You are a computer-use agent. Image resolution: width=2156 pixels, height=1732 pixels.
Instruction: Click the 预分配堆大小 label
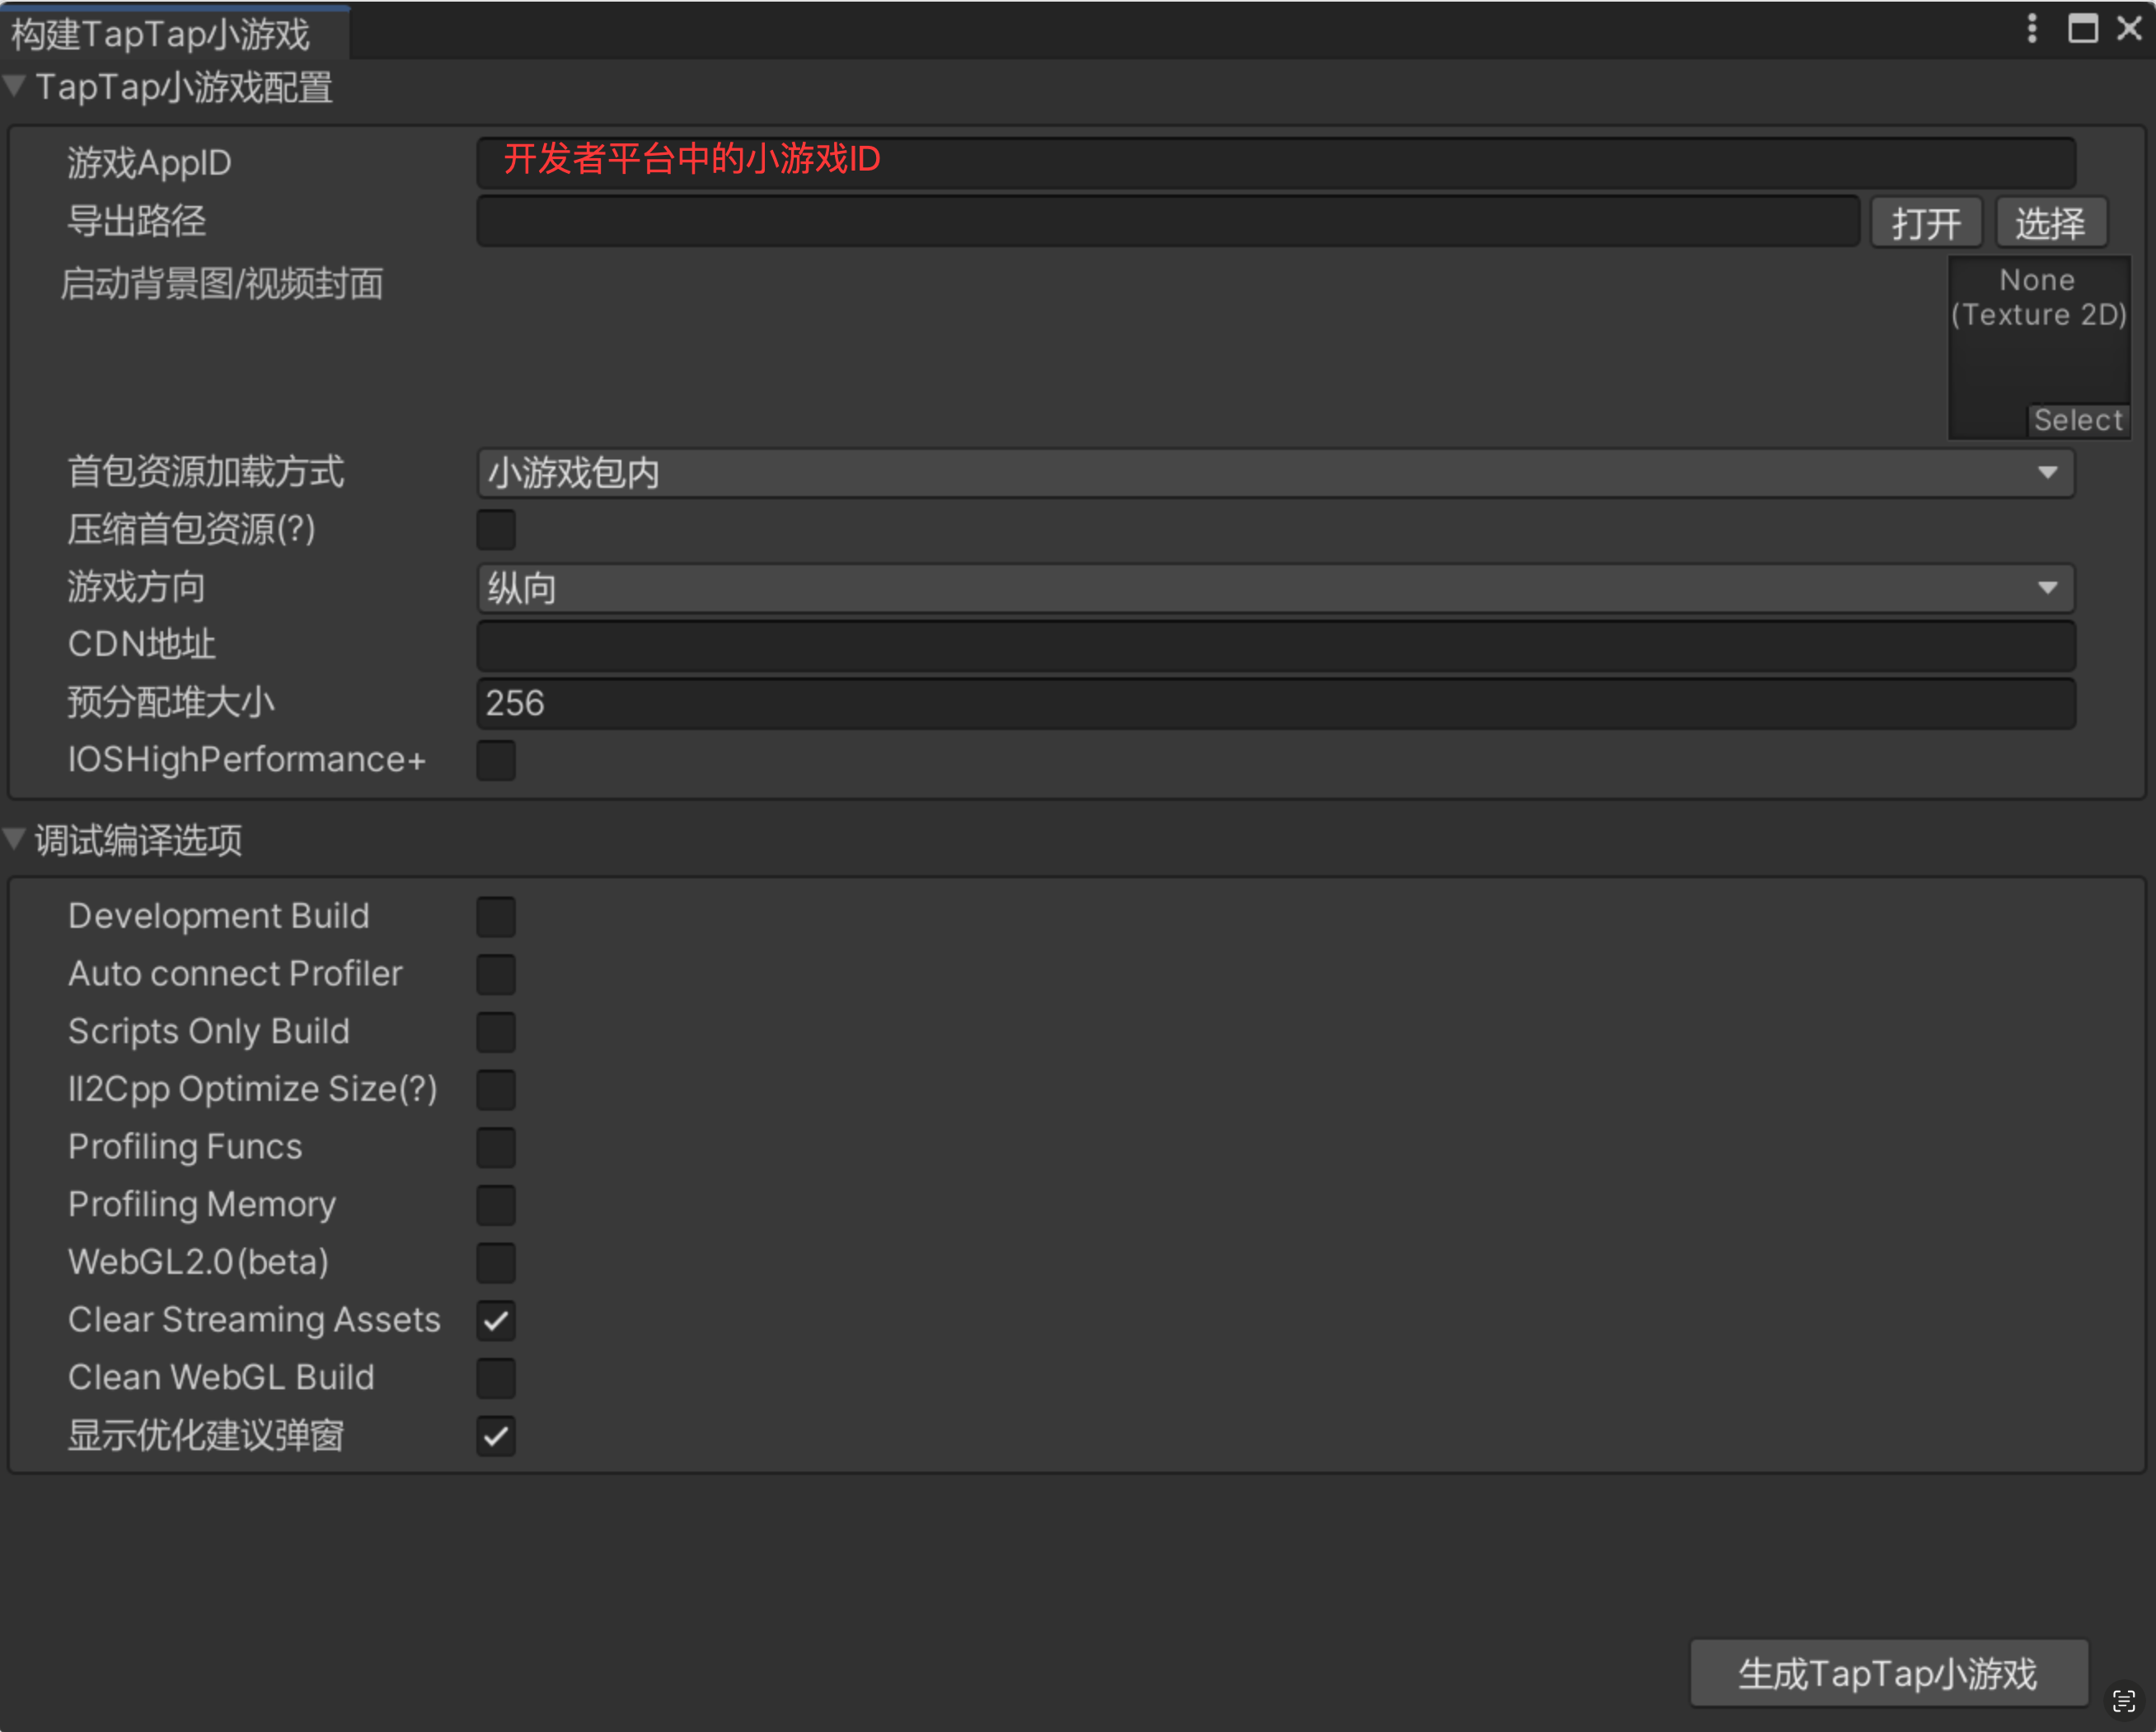[x=171, y=702]
